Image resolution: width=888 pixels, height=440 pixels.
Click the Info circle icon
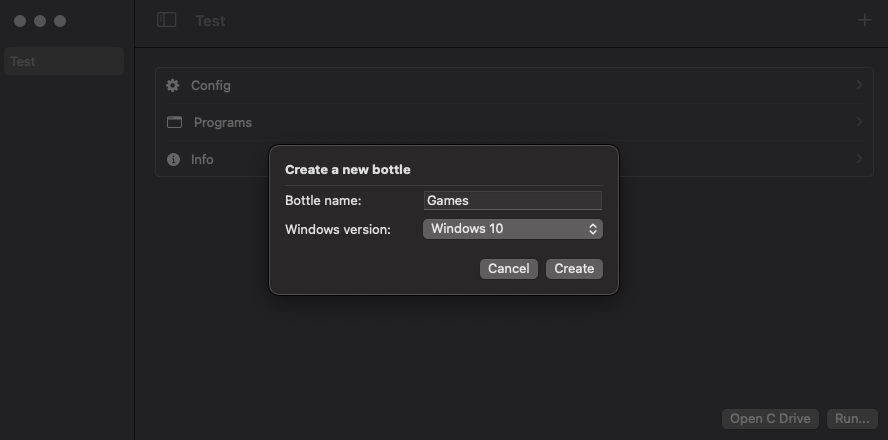pyautogui.click(x=173, y=160)
